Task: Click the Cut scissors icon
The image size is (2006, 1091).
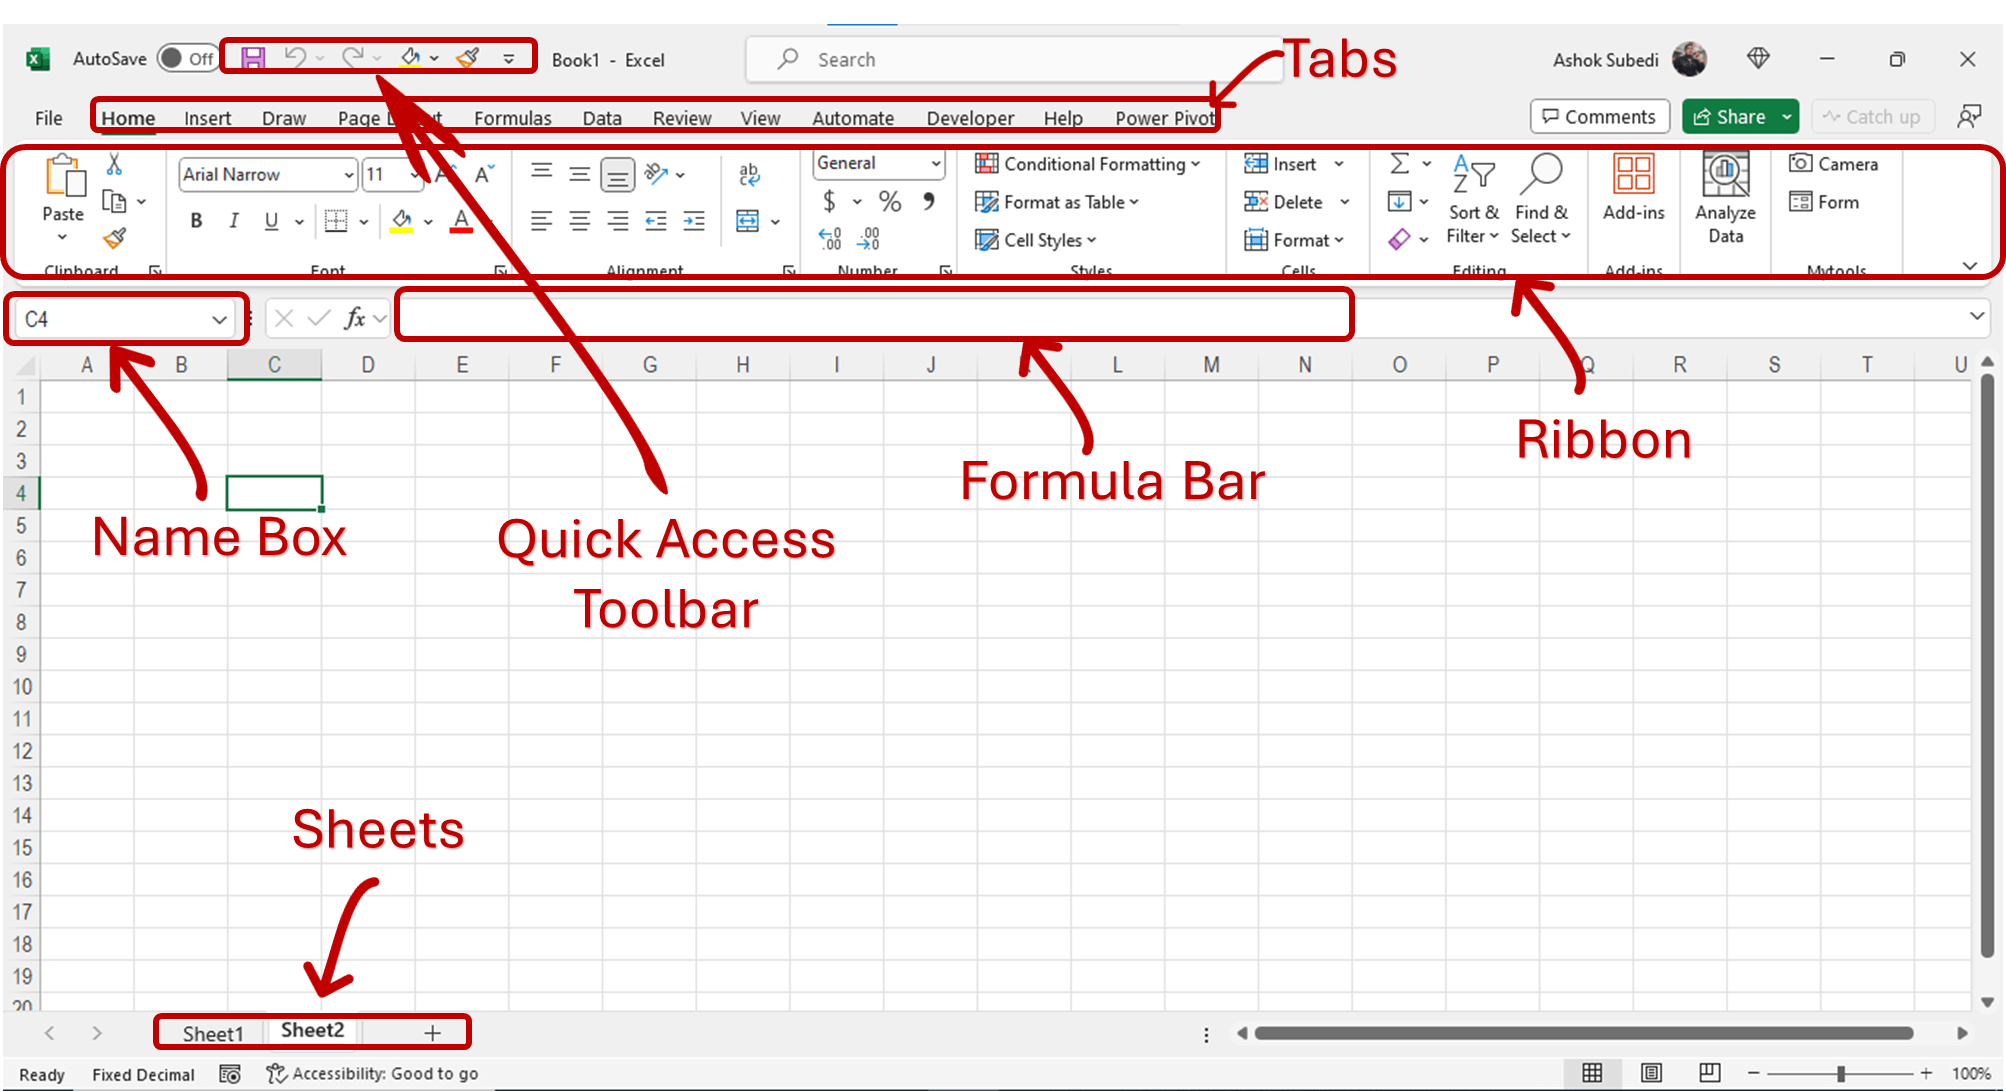Action: 114,165
